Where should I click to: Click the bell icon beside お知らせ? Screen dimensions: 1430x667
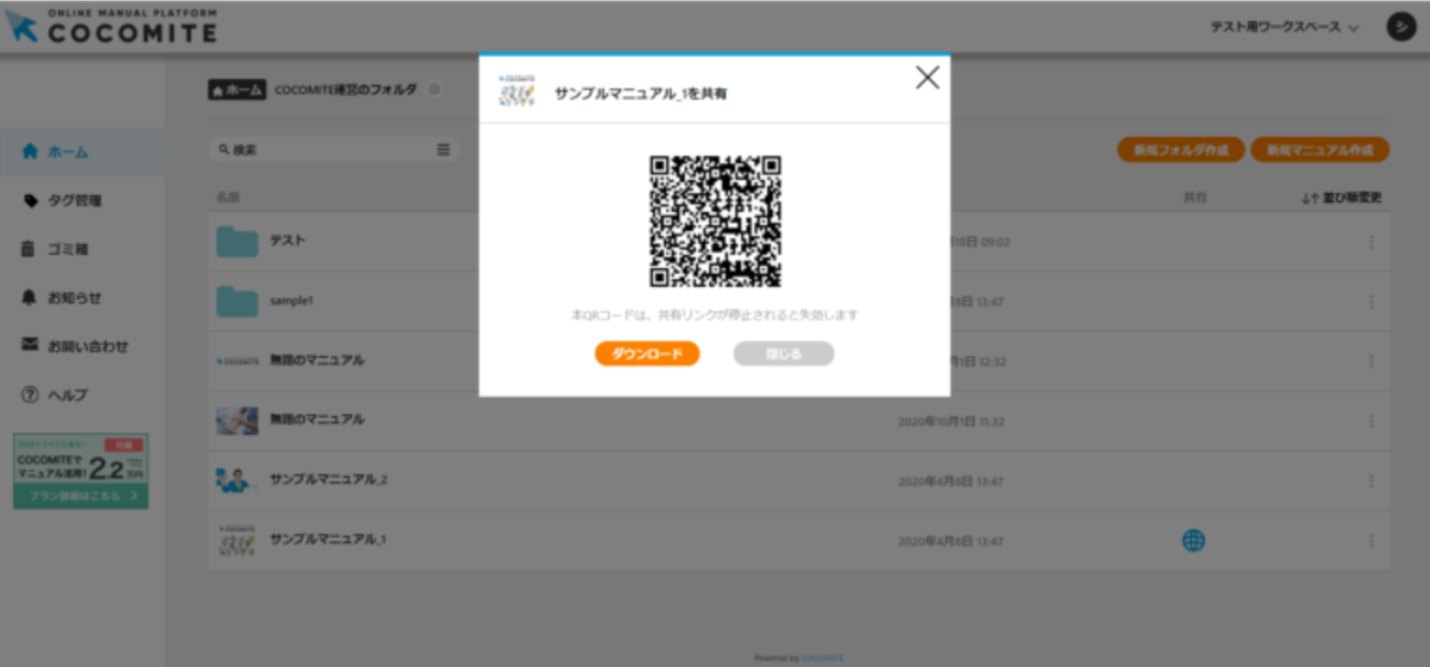[29, 298]
